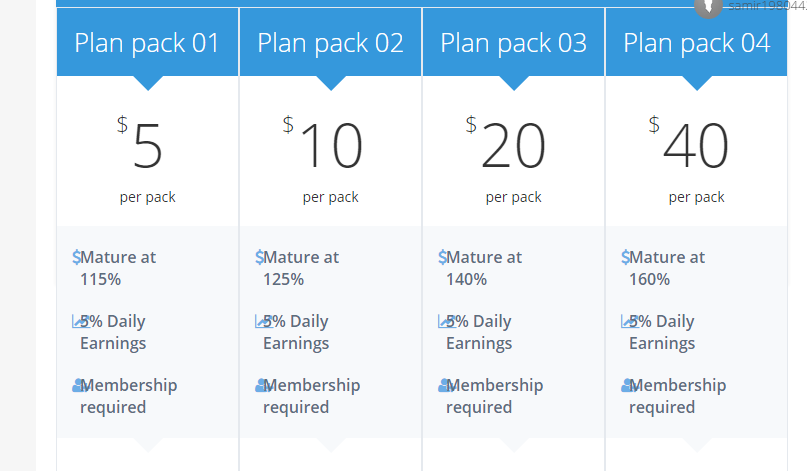Click user icon beside Plan pack 02 membership
Image resolution: width=807 pixels, height=471 pixels.
pyautogui.click(x=262, y=385)
